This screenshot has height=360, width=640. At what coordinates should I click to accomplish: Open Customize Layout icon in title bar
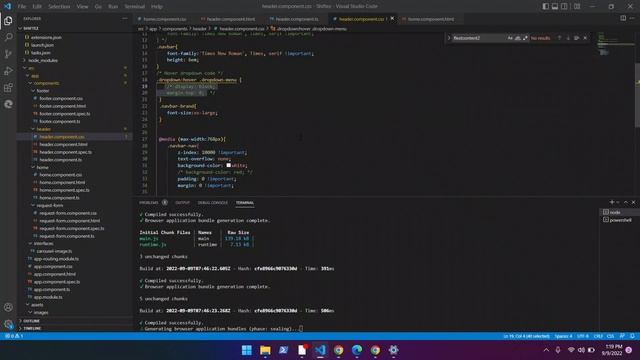577,7
